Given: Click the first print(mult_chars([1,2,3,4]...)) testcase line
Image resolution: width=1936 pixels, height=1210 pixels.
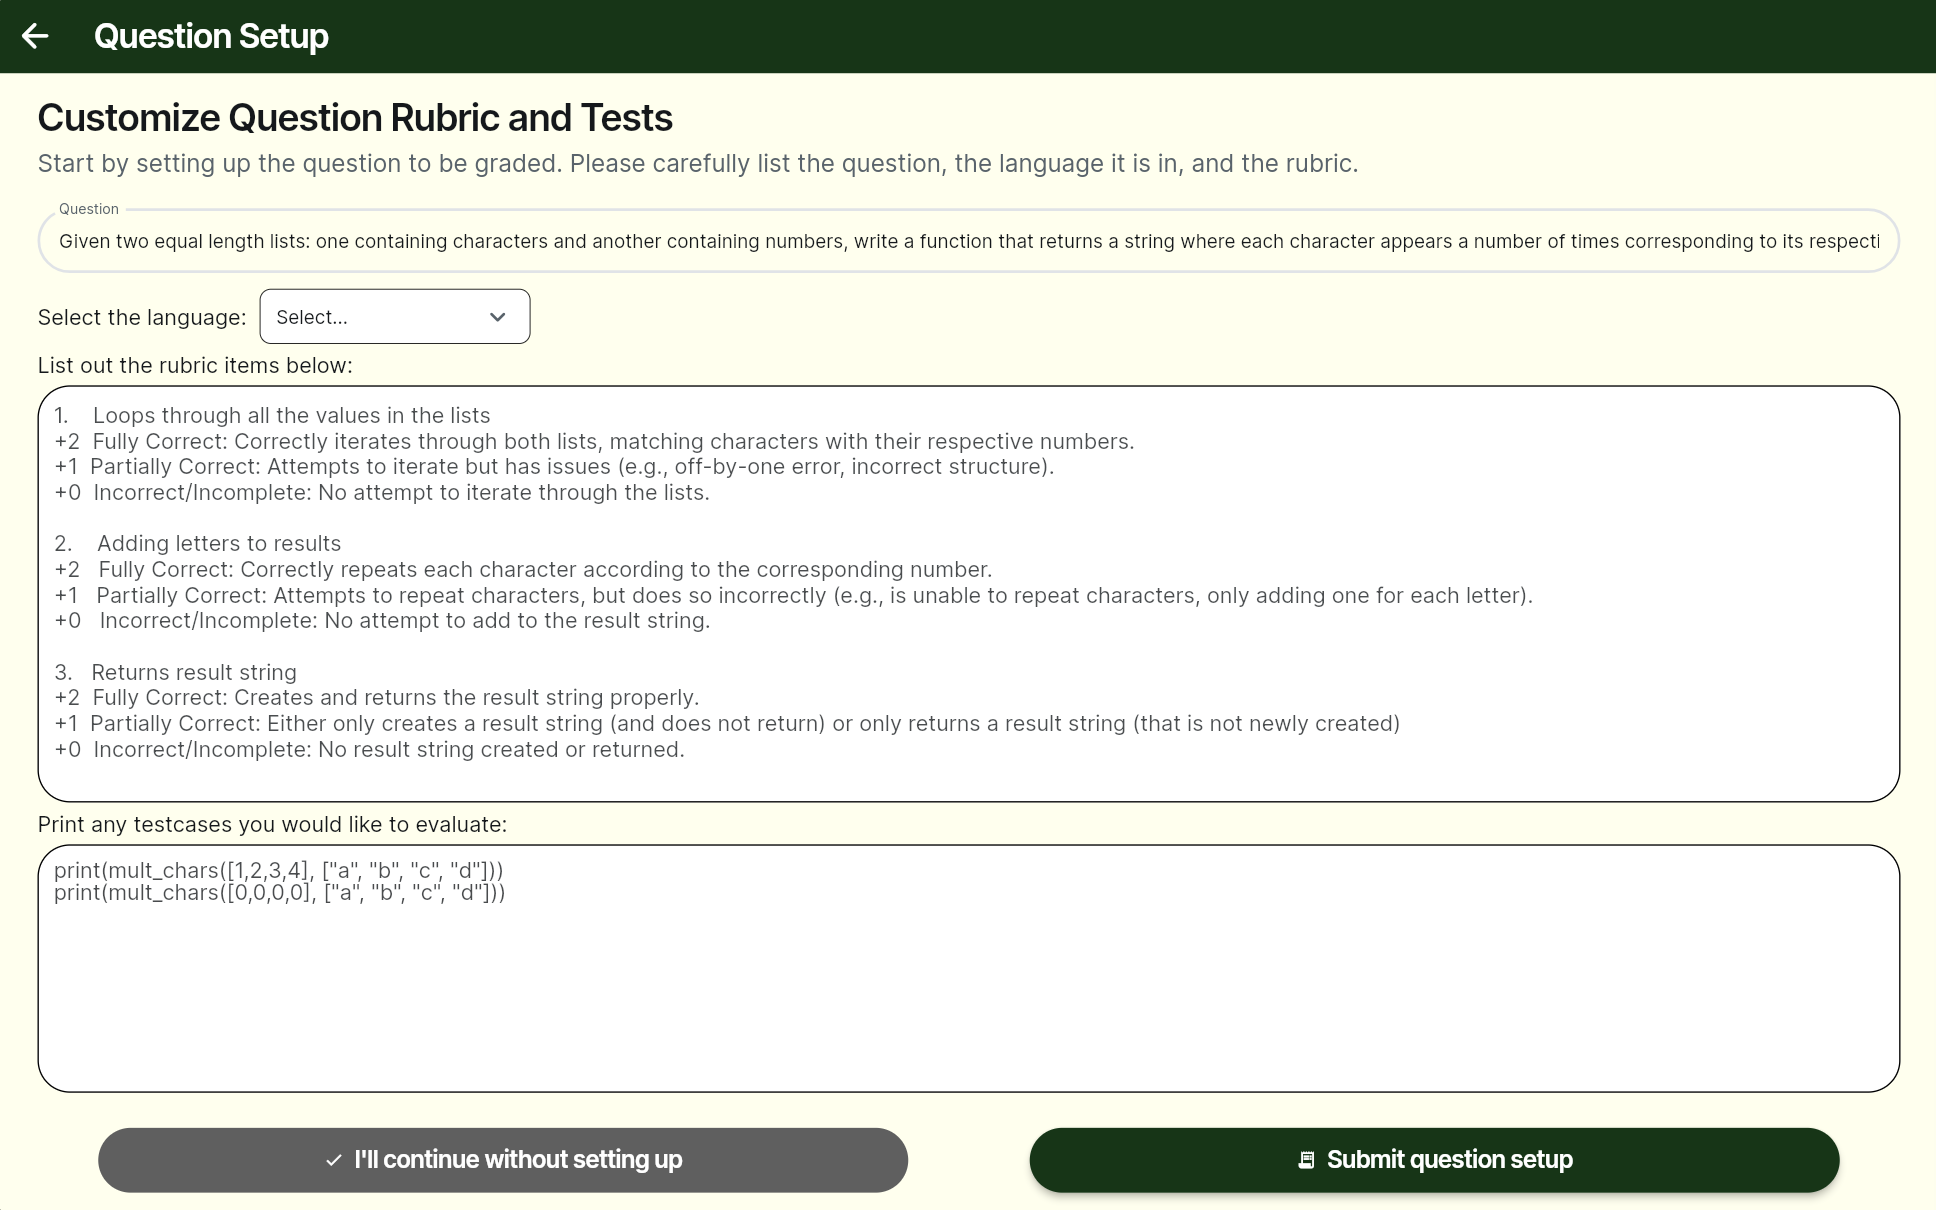Looking at the screenshot, I should 279,870.
